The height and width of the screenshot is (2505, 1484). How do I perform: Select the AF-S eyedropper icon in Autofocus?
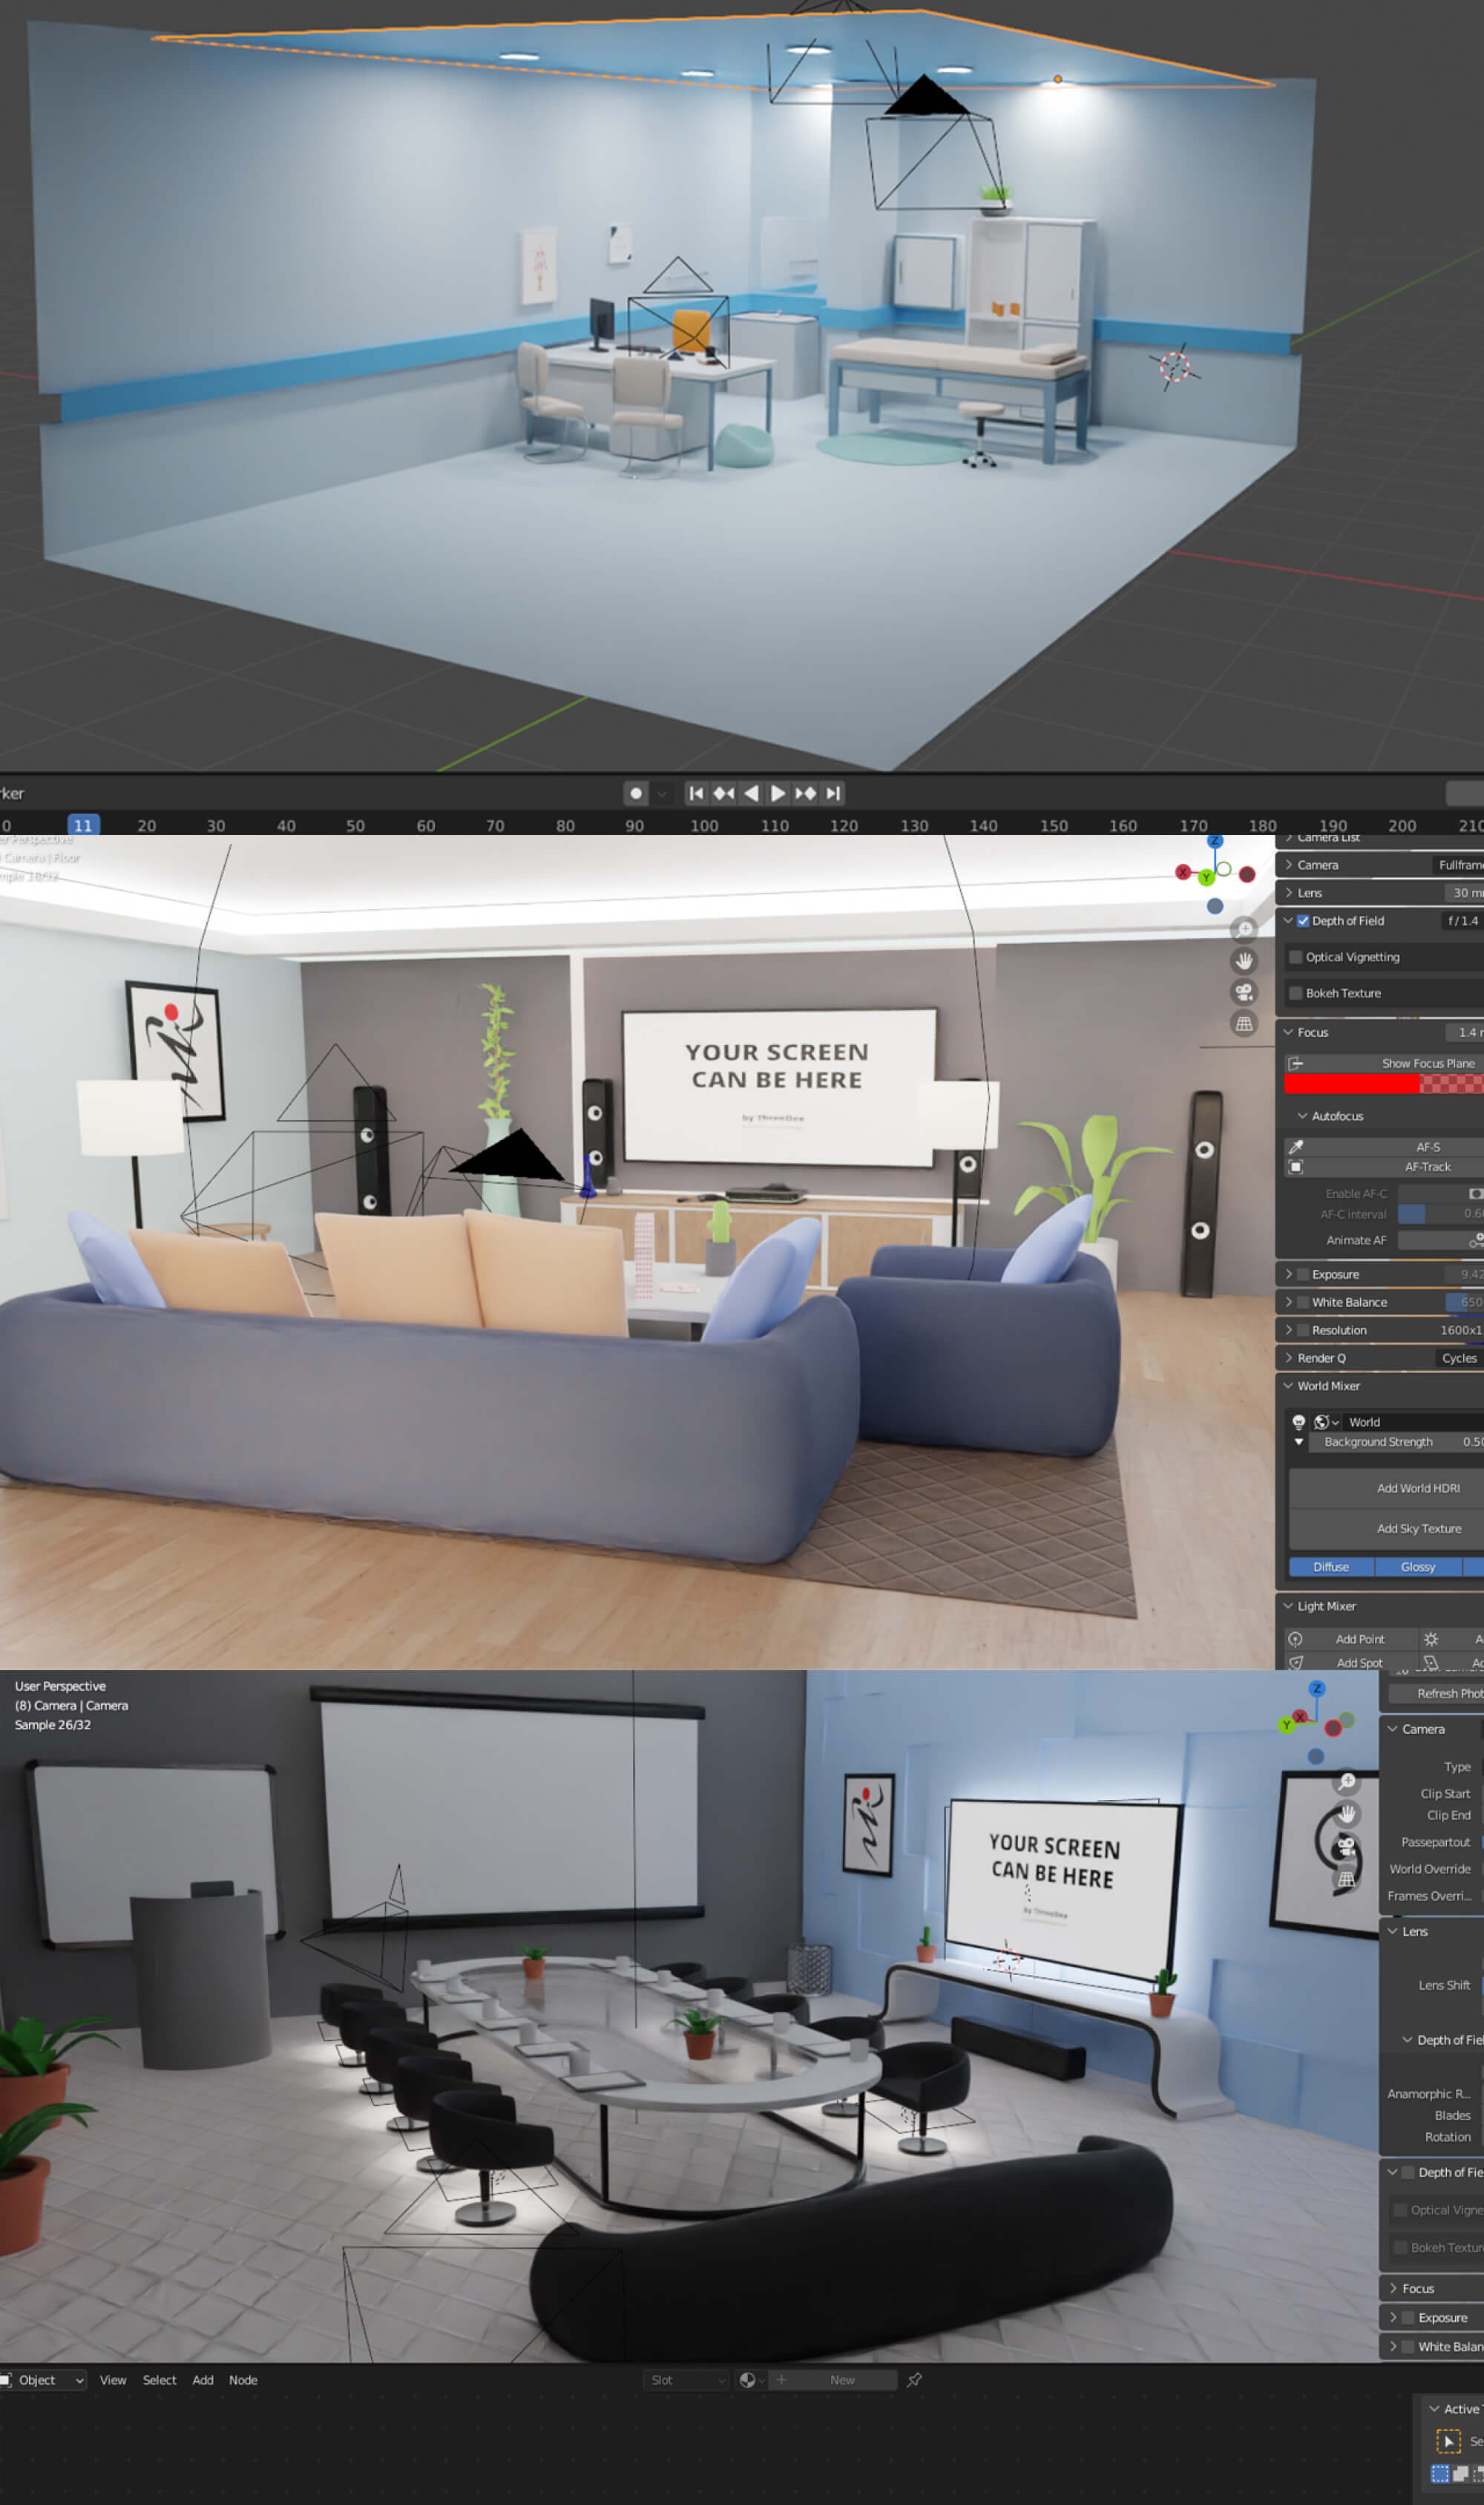(1296, 1147)
